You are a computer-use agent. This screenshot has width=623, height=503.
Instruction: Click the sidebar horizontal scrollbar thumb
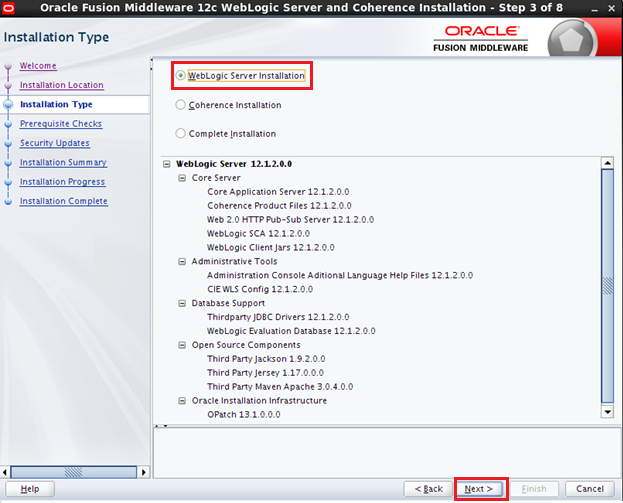pyautogui.click(x=74, y=472)
